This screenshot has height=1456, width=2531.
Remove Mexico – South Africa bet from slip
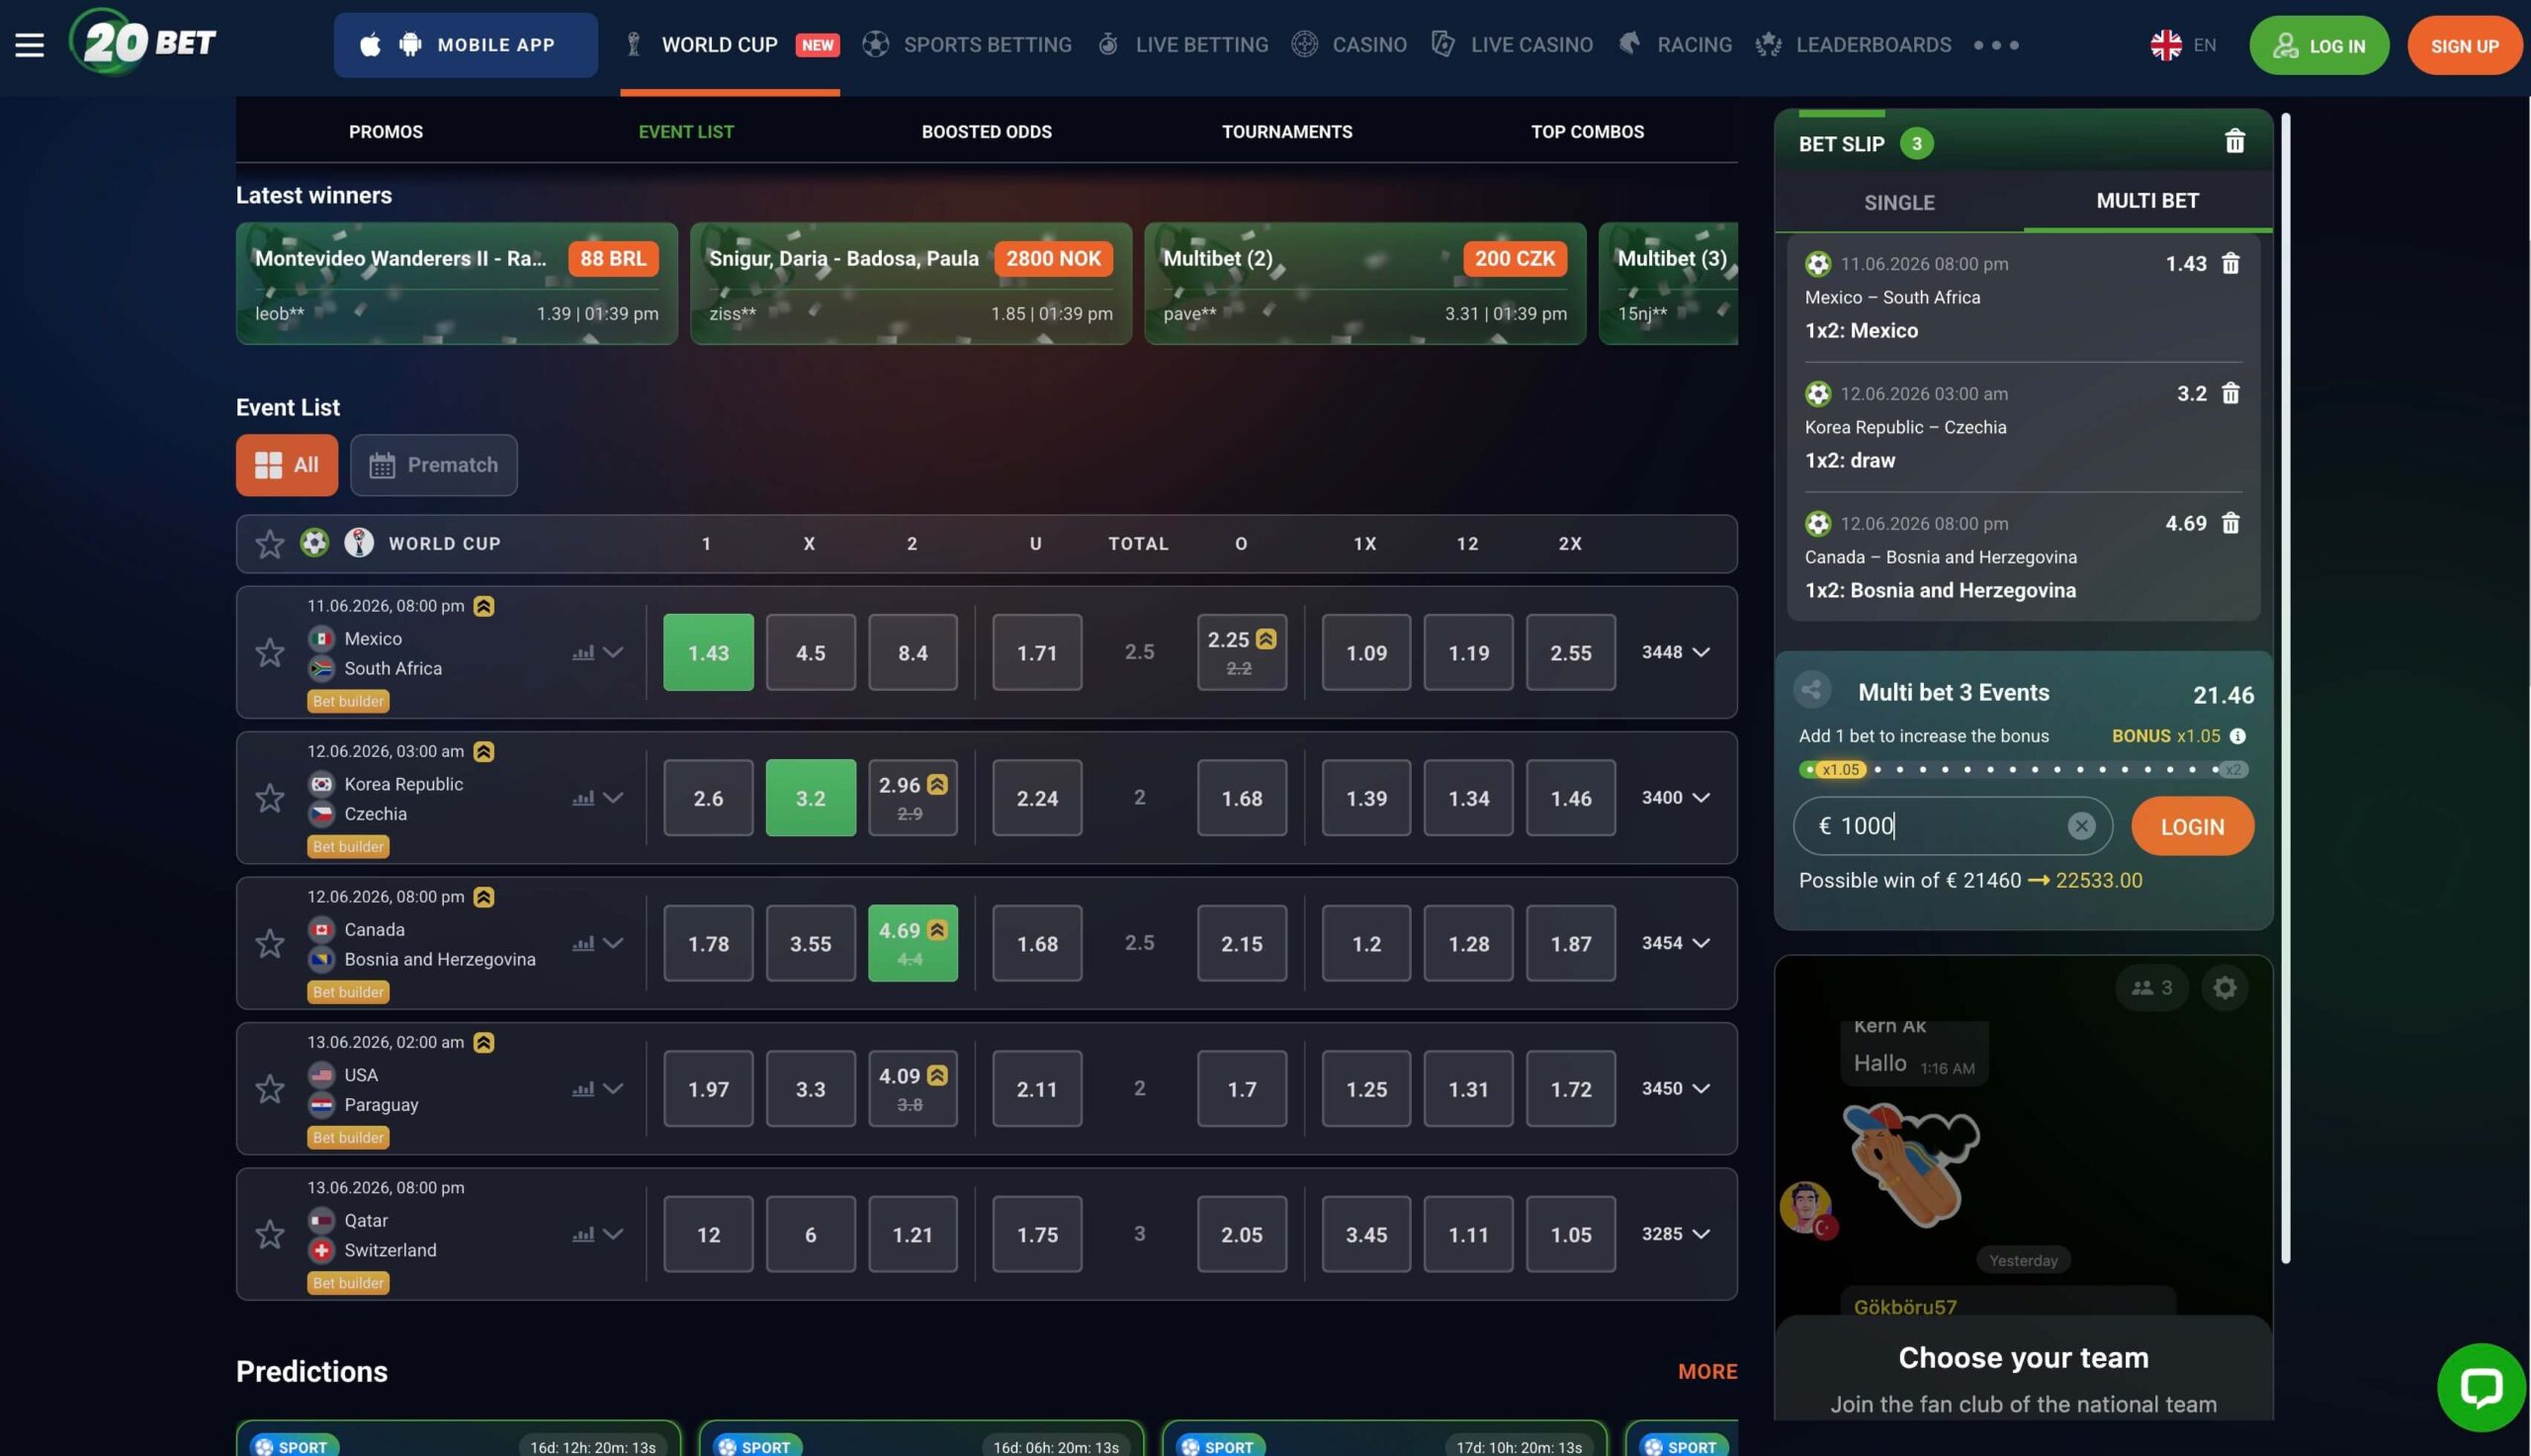point(2230,263)
